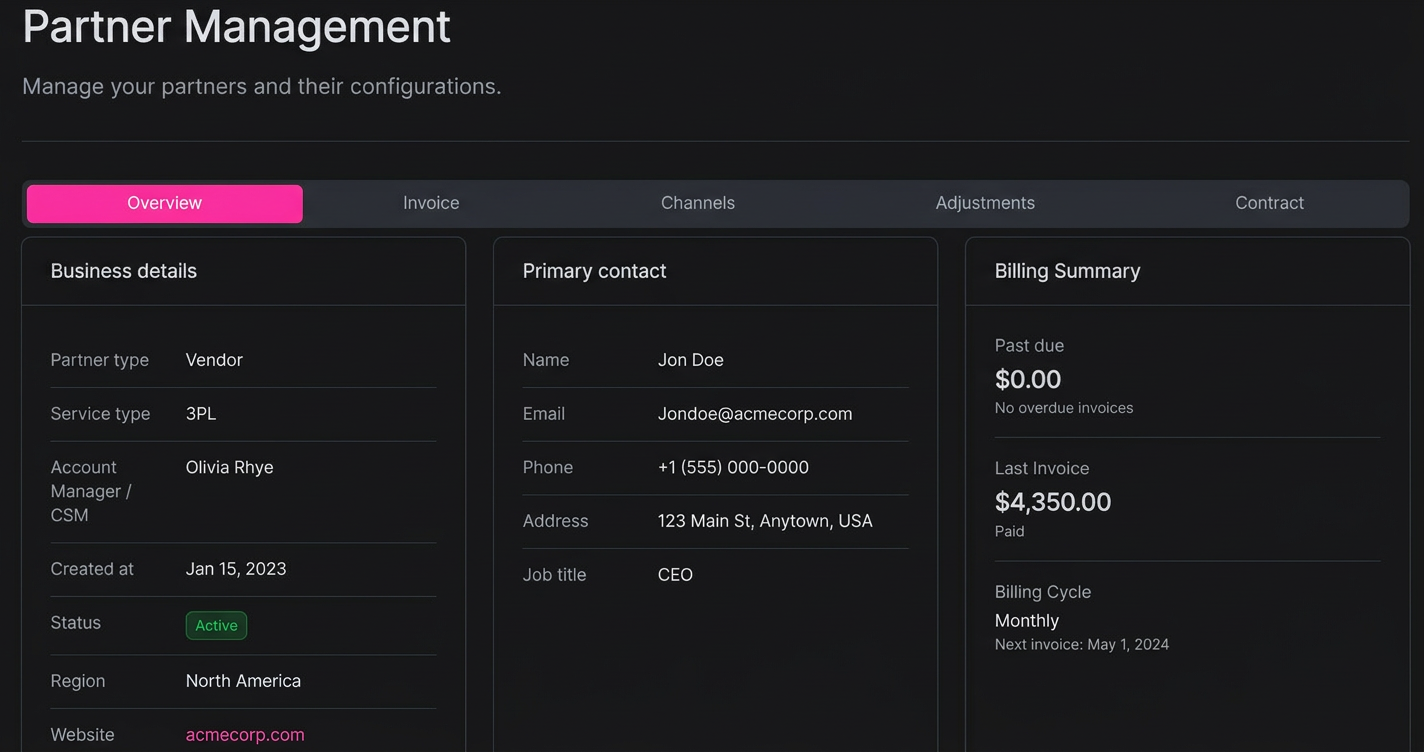Viewport: 1424px width, 752px height.
Task: Open the Channels tab
Action: click(698, 203)
